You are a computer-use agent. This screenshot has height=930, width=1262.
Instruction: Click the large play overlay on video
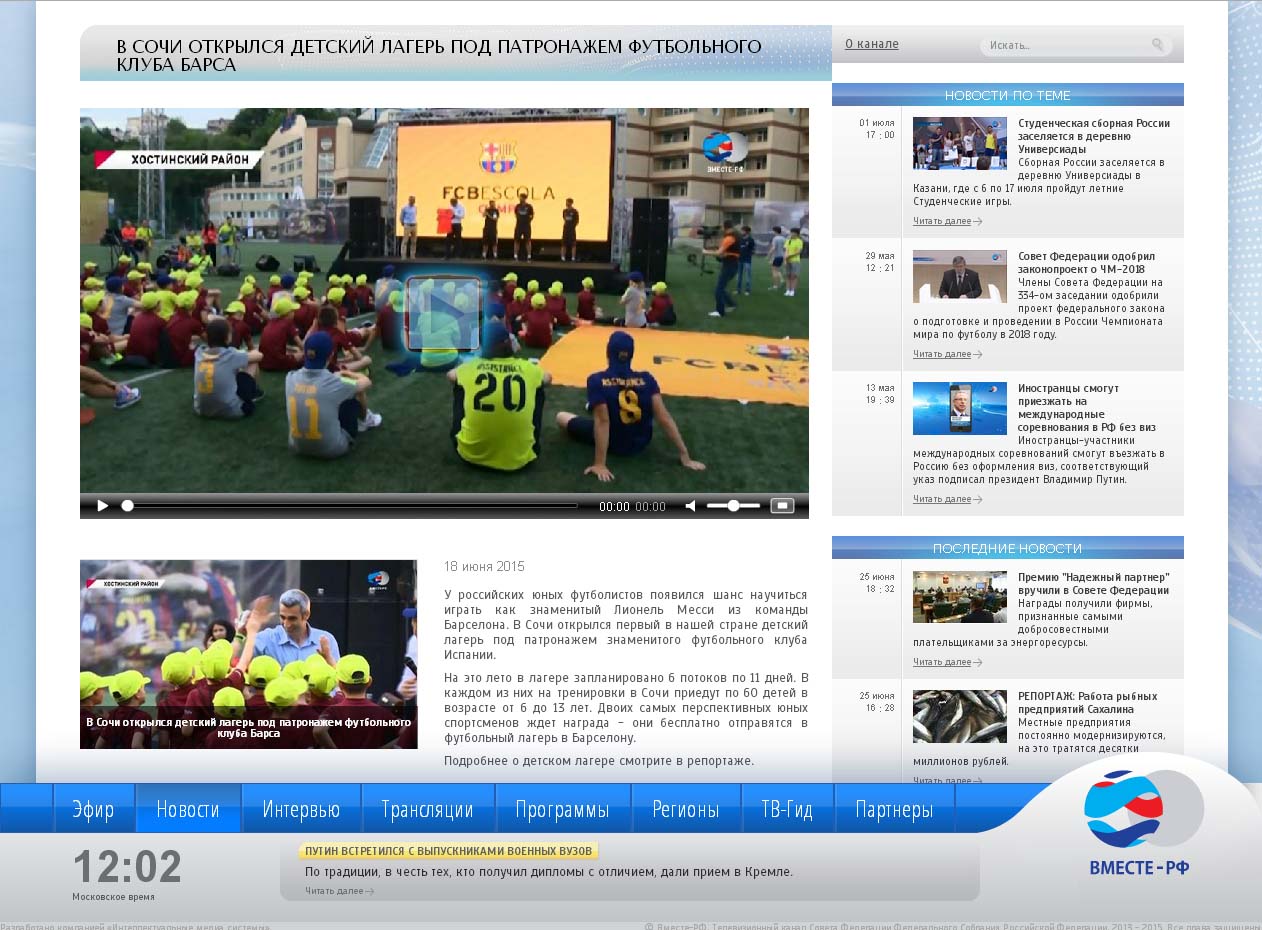coord(444,314)
